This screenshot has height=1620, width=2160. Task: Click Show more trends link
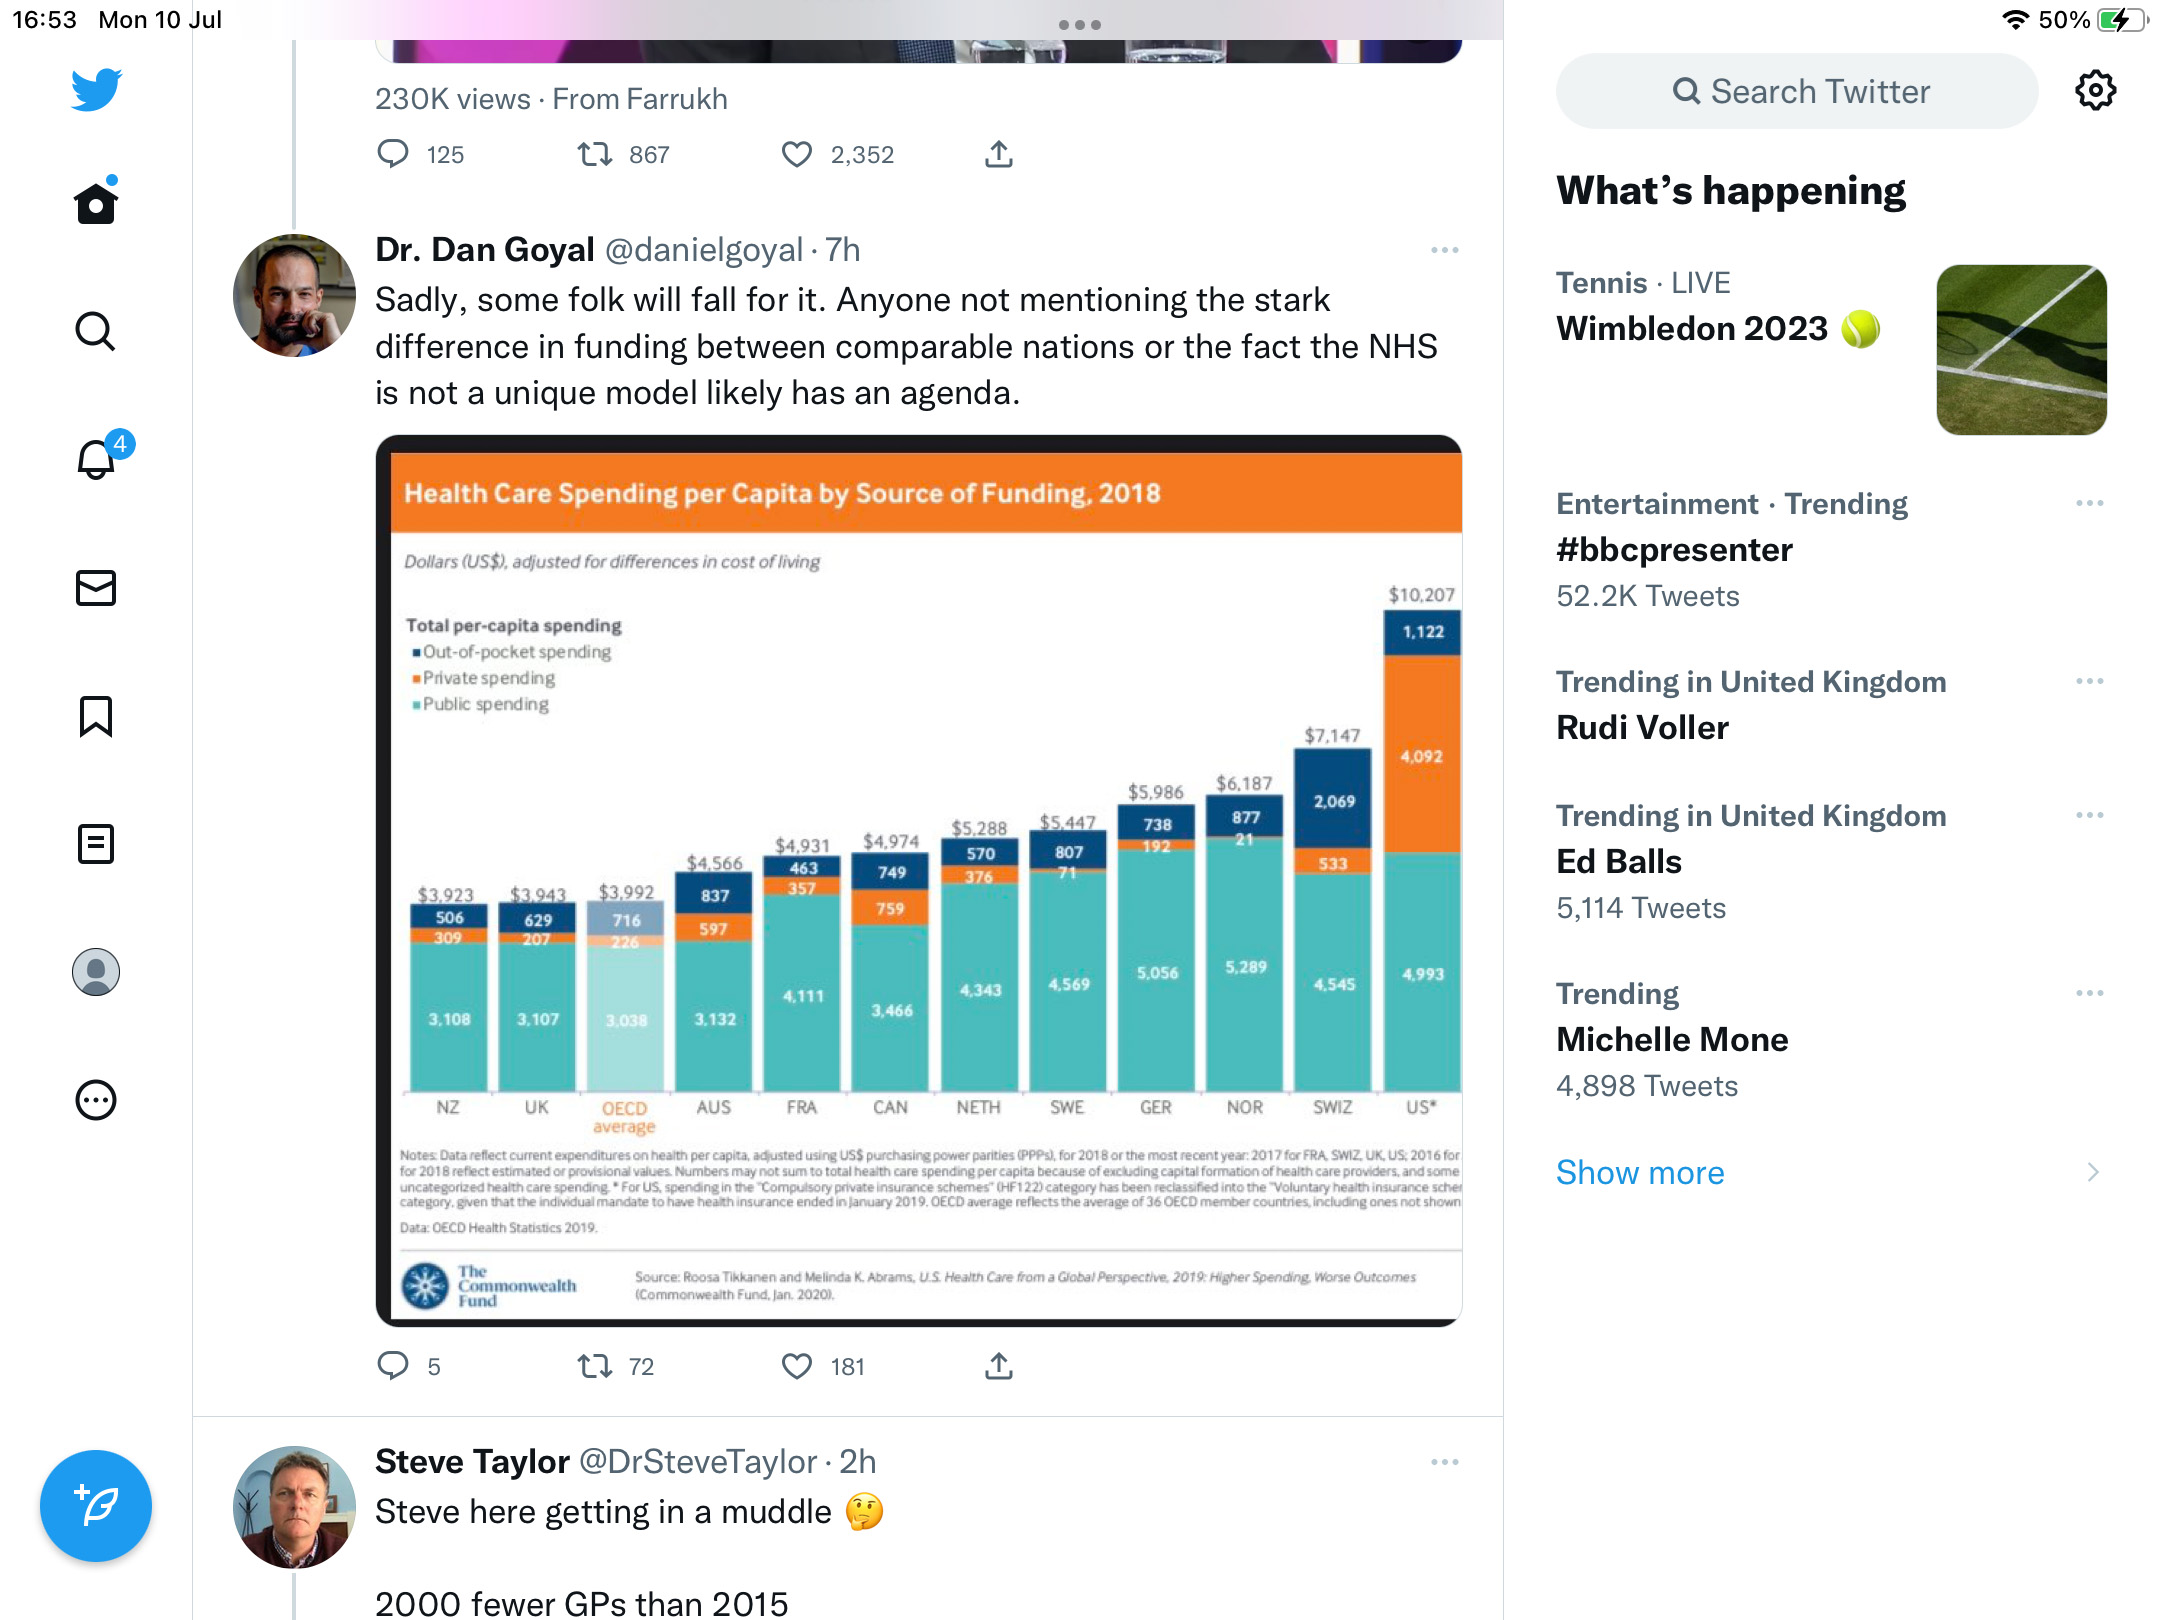(x=1640, y=1172)
